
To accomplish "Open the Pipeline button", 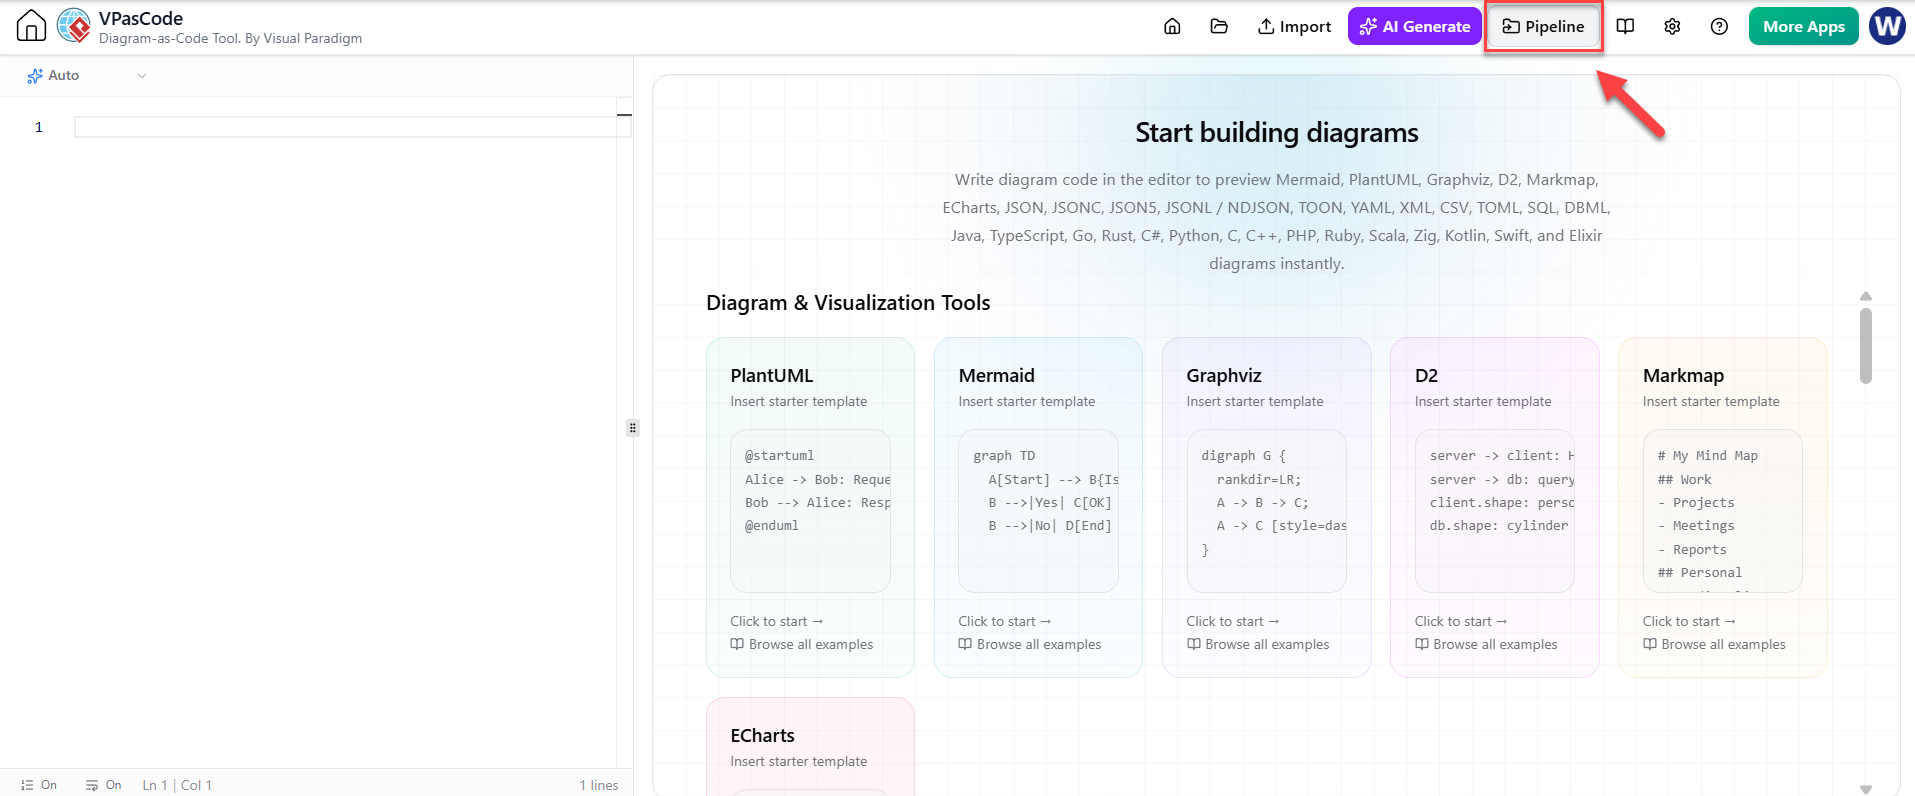I will (x=1543, y=26).
